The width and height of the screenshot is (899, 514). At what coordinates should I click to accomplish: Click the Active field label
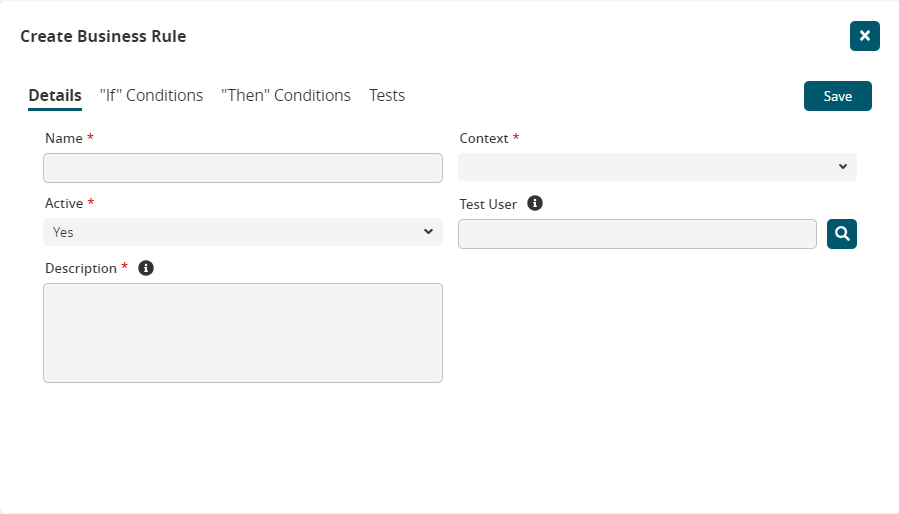64,203
